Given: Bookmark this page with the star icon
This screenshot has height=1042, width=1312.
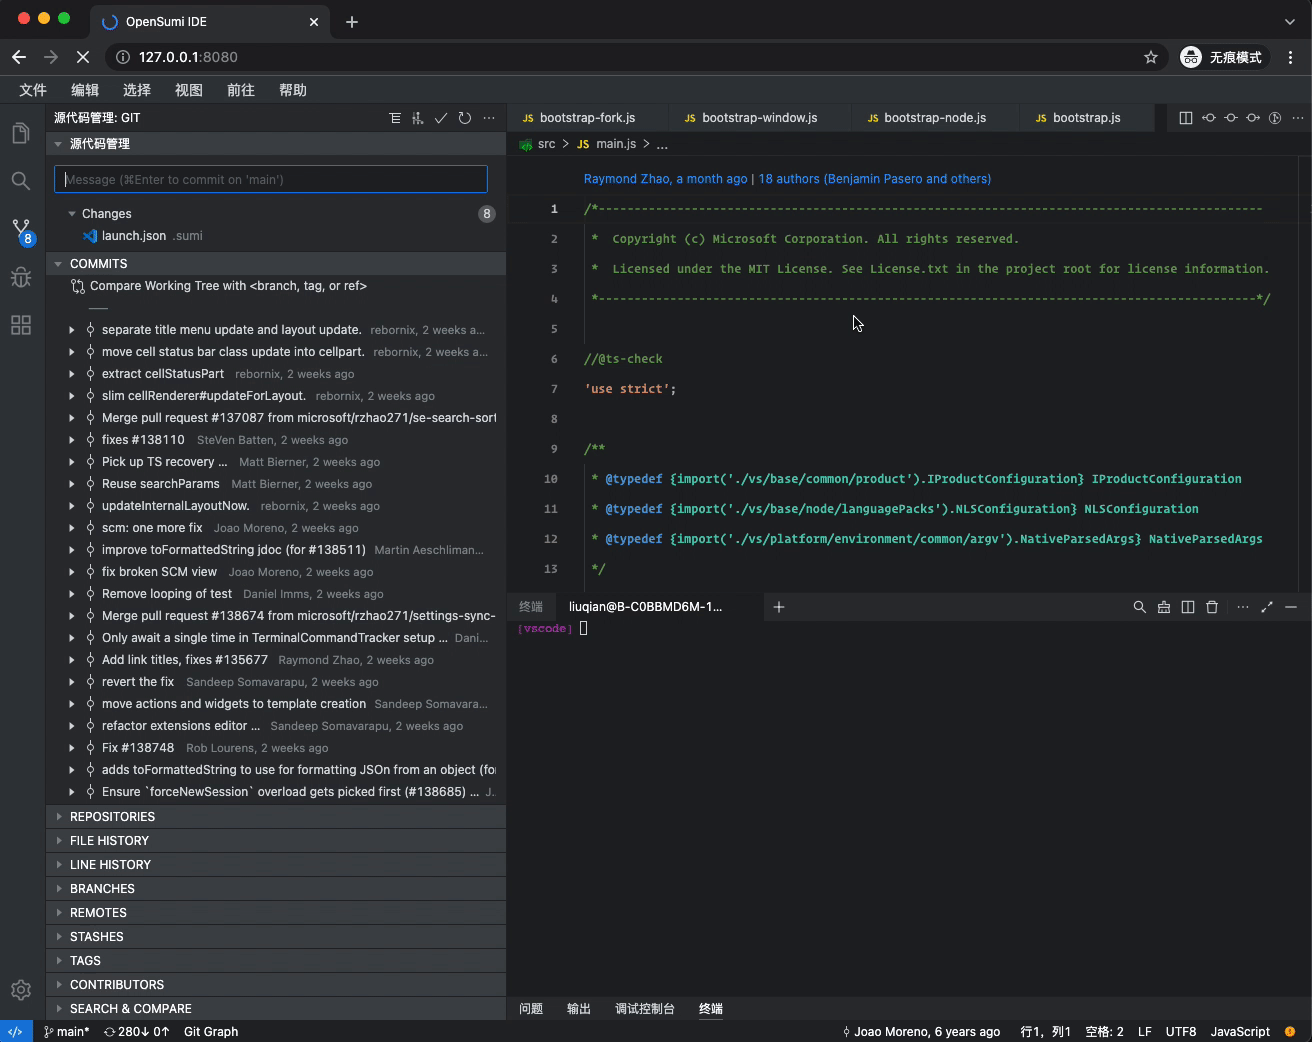Looking at the screenshot, I should [1151, 57].
